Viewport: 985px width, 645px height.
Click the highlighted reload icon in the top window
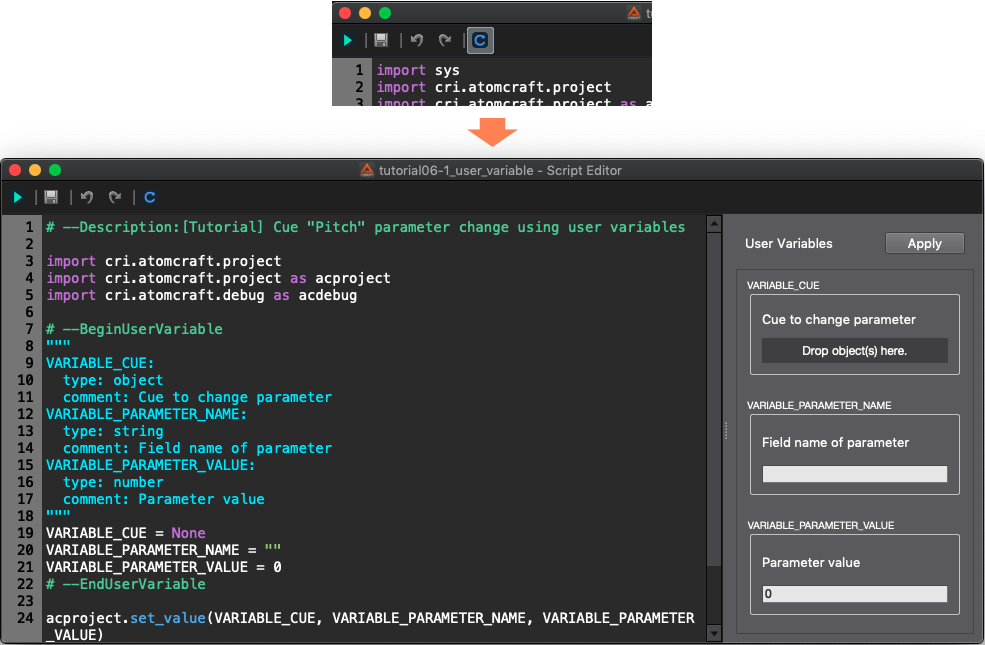480,41
